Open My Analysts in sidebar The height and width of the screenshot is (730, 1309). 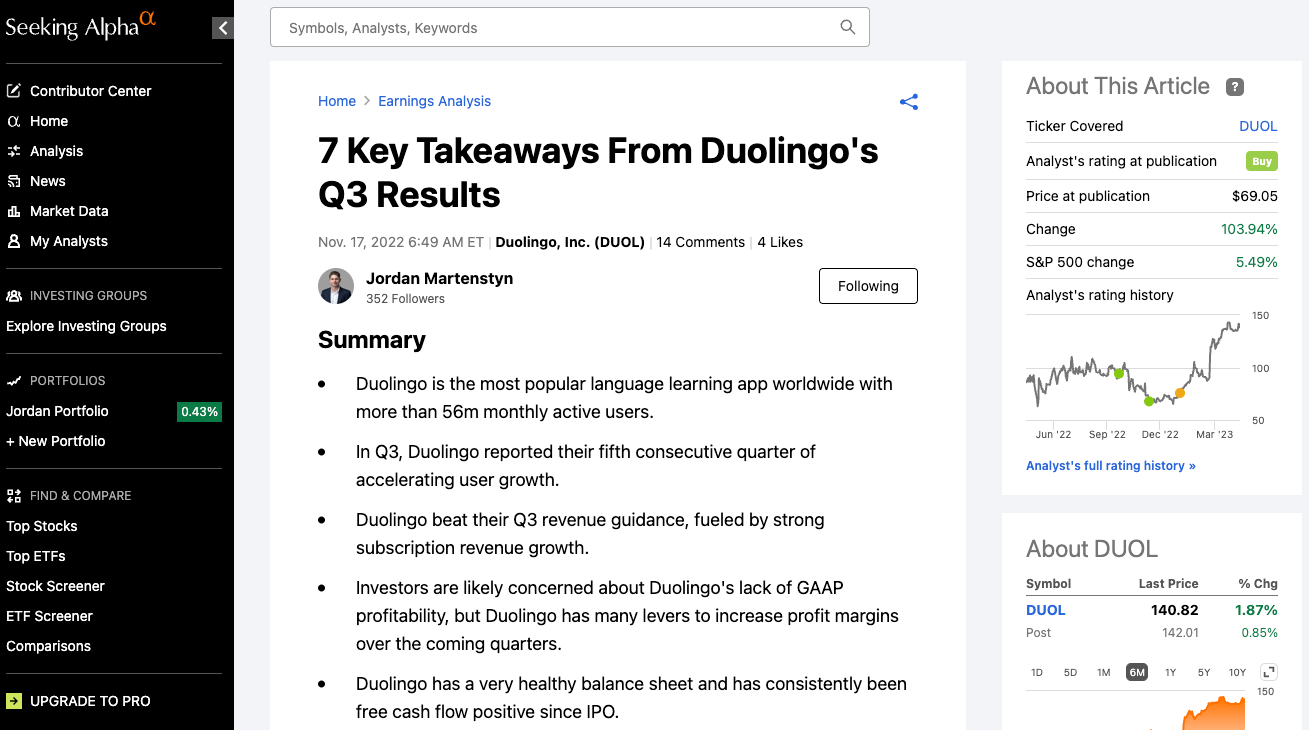point(69,241)
